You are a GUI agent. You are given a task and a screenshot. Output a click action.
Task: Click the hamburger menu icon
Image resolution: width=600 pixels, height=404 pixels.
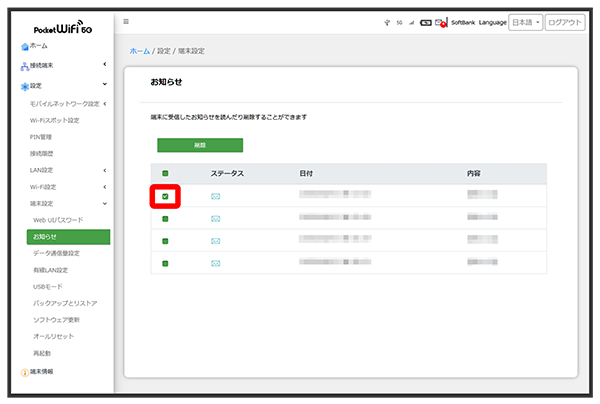point(126,21)
